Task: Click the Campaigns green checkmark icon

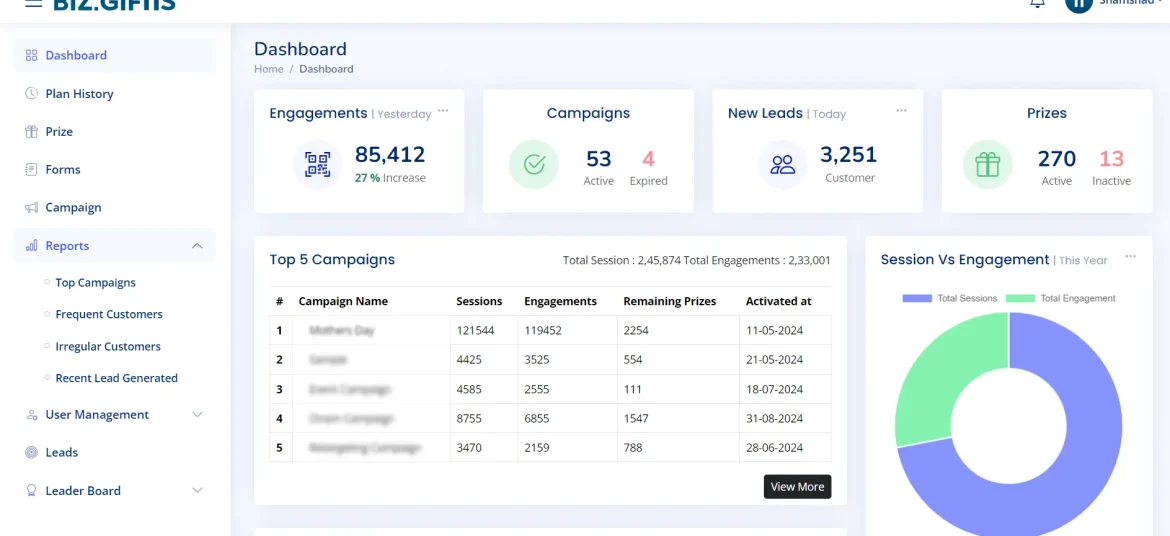Action: [x=534, y=164]
